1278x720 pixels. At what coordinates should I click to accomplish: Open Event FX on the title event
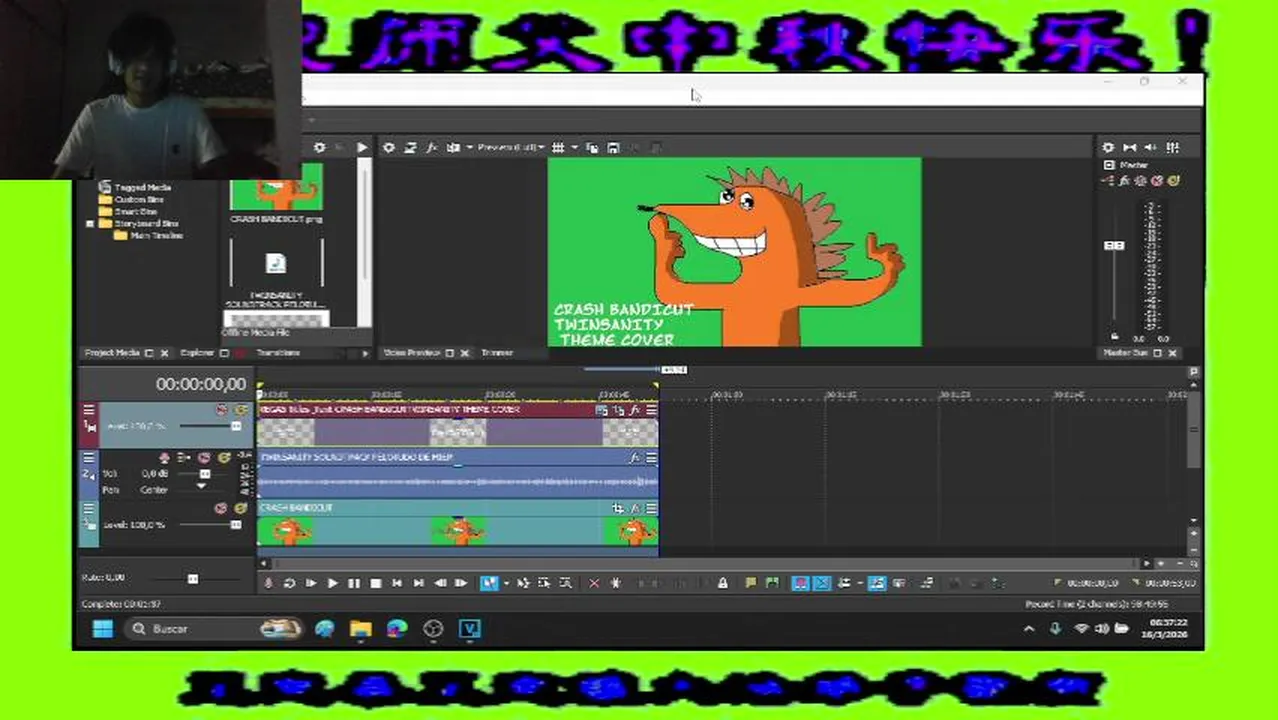pos(635,410)
